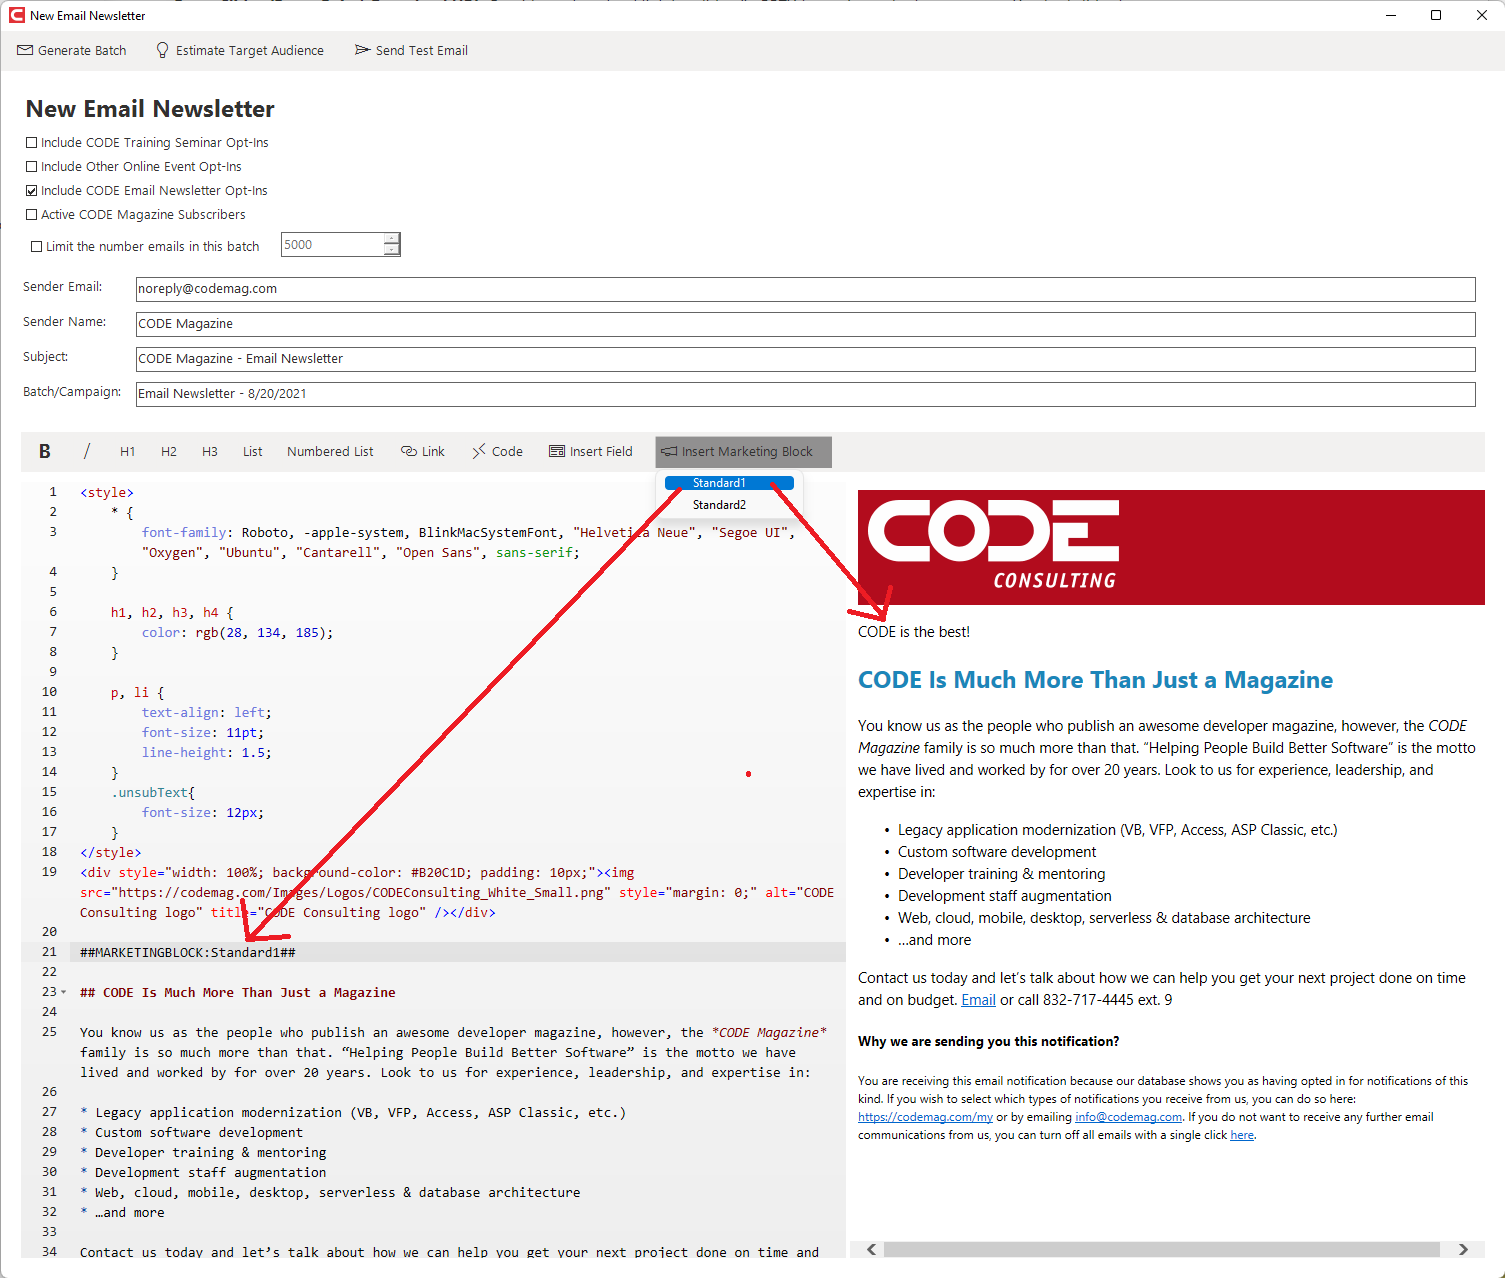Open the Email link in the preview
1505x1278 pixels.
[x=978, y=1000]
